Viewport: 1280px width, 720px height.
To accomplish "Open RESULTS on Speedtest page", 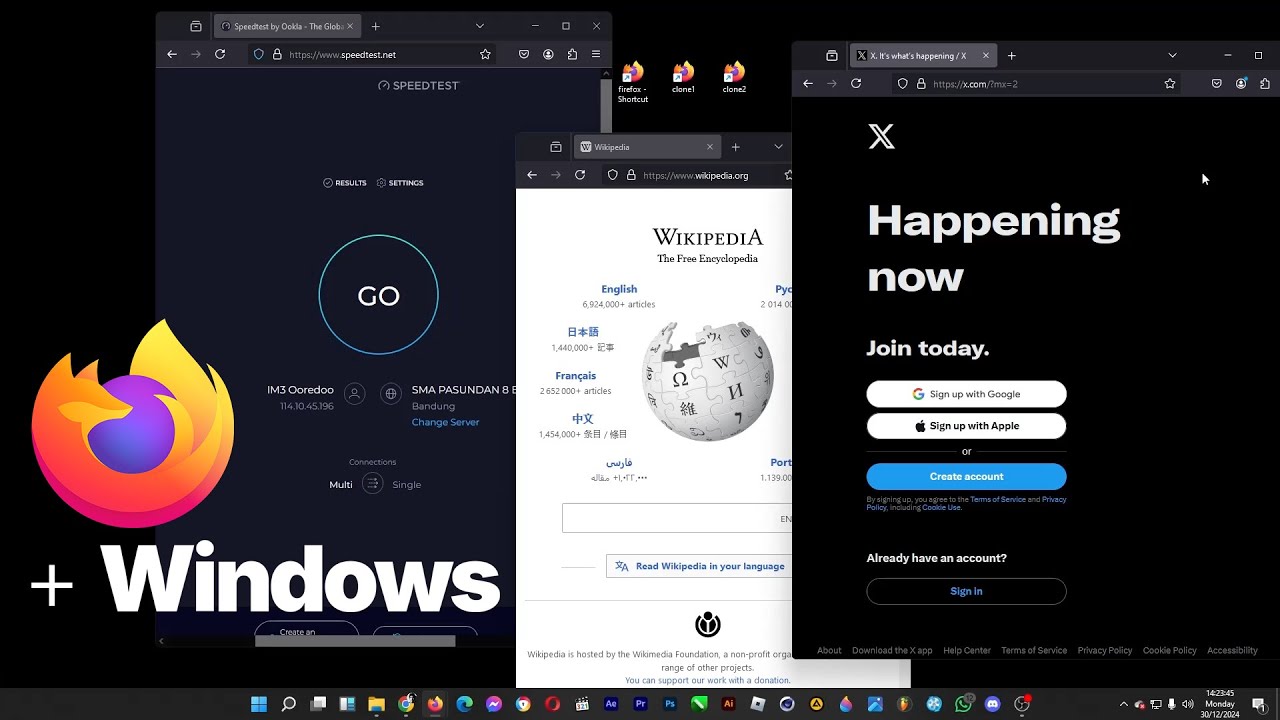I will [x=345, y=183].
